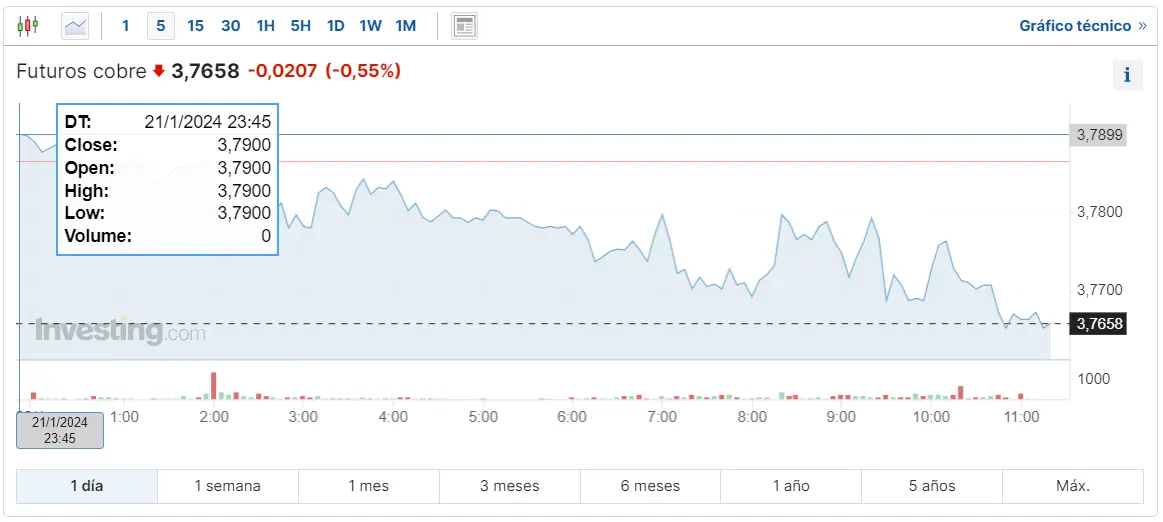Set interval to 1 minute
1163x522 pixels.
[125, 26]
